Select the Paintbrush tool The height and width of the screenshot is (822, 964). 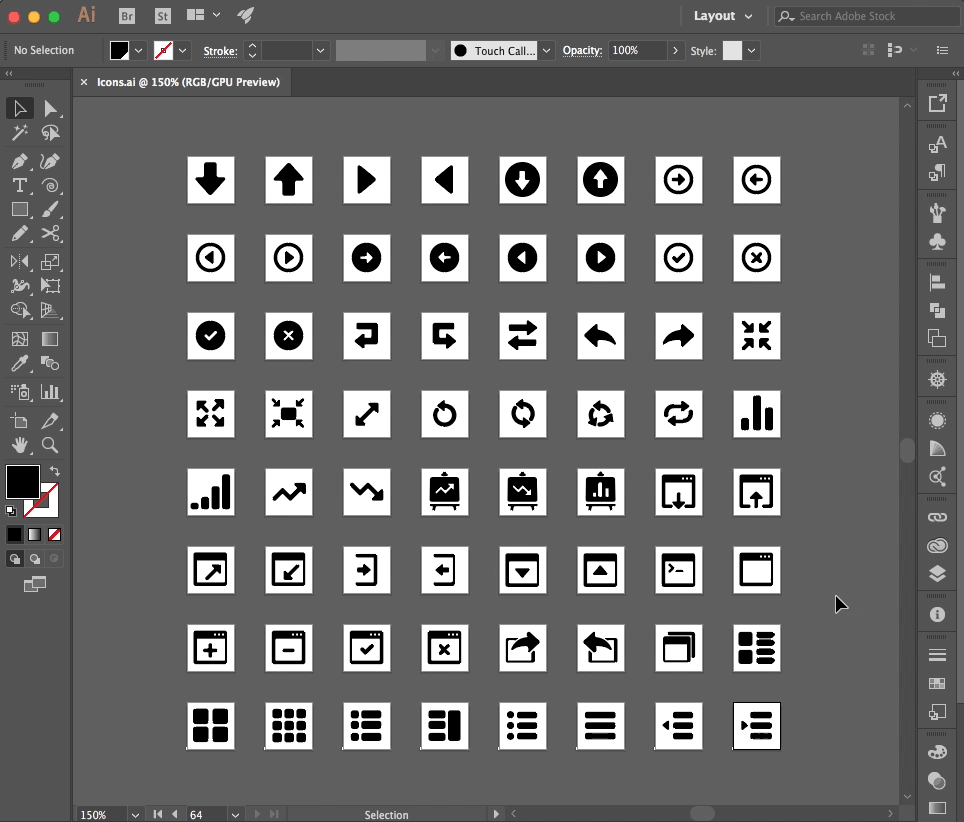pyautogui.click(x=50, y=210)
